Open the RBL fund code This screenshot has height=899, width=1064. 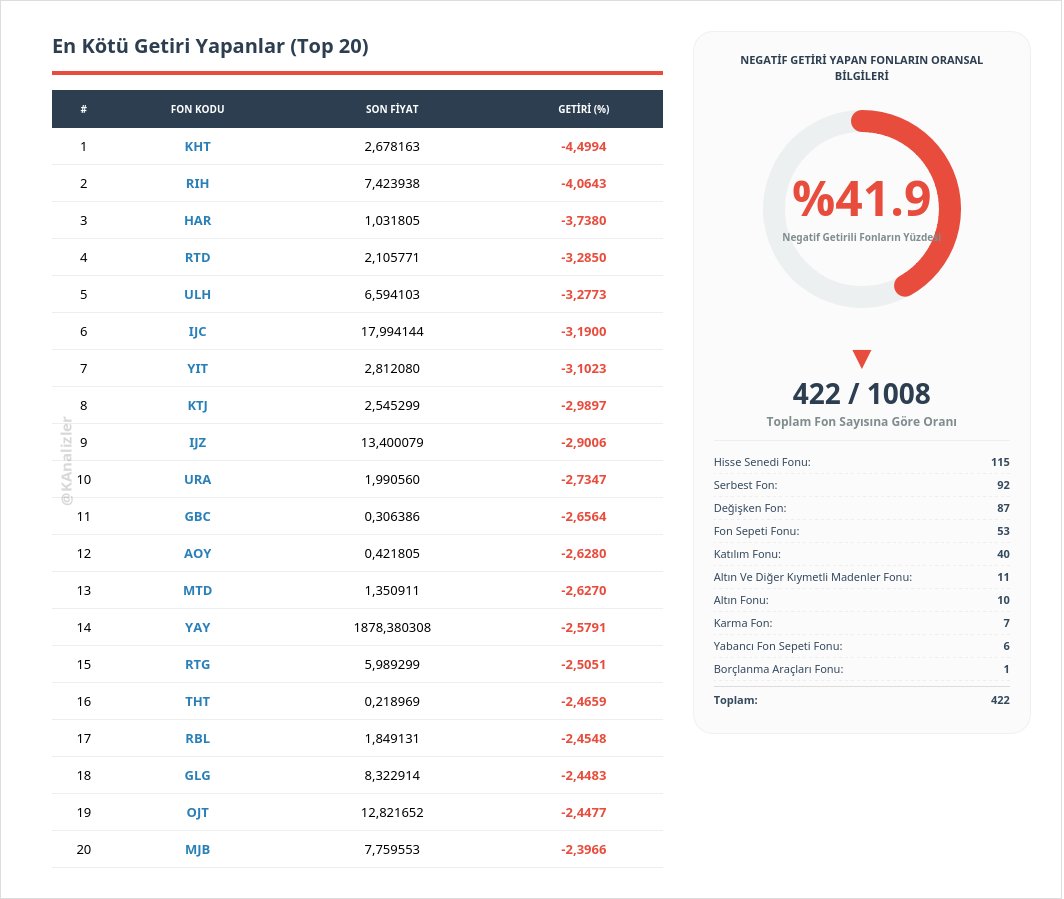(197, 738)
